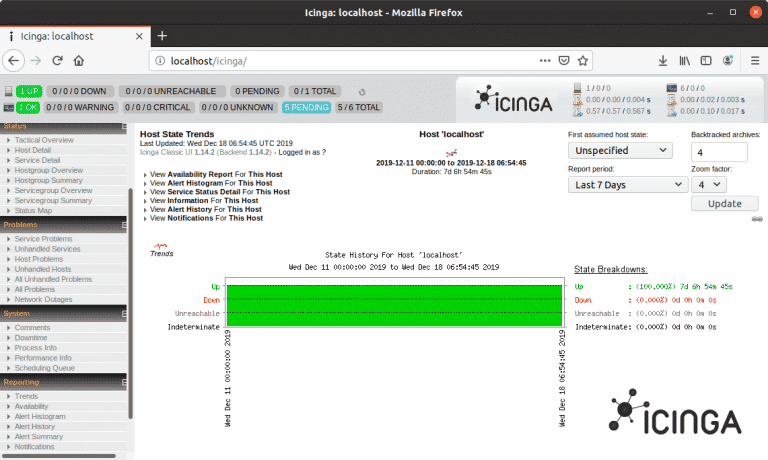Click the Save to Pocket icon
This screenshot has width=768, height=460.
coord(564,61)
